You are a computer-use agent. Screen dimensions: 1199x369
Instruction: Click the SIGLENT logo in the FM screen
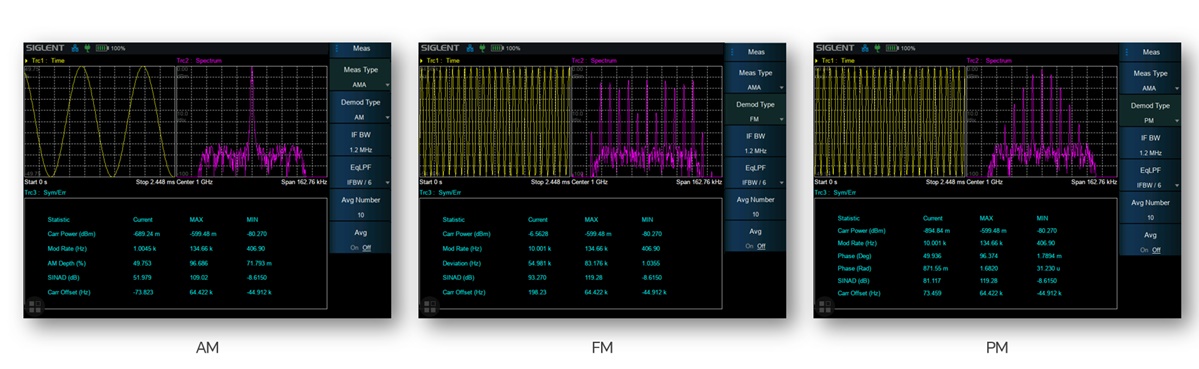[x=439, y=48]
